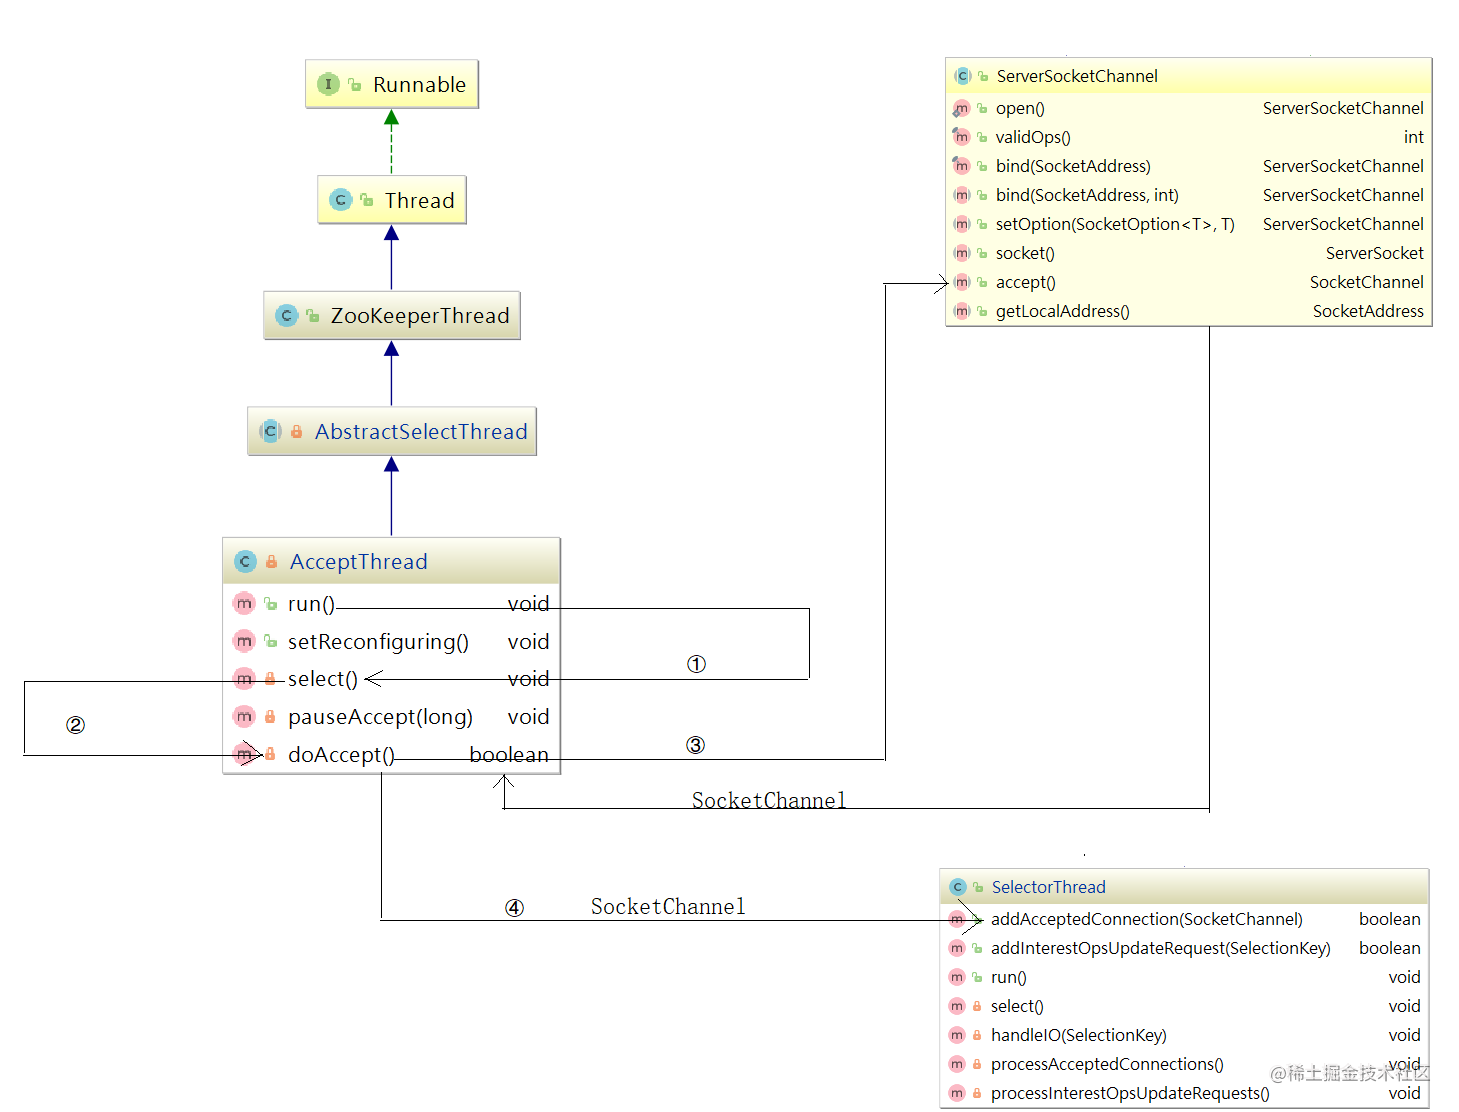Image resolution: width=1459 pixels, height=1112 pixels.
Task: Select the SelectorThread class header
Action: pos(1185,887)
